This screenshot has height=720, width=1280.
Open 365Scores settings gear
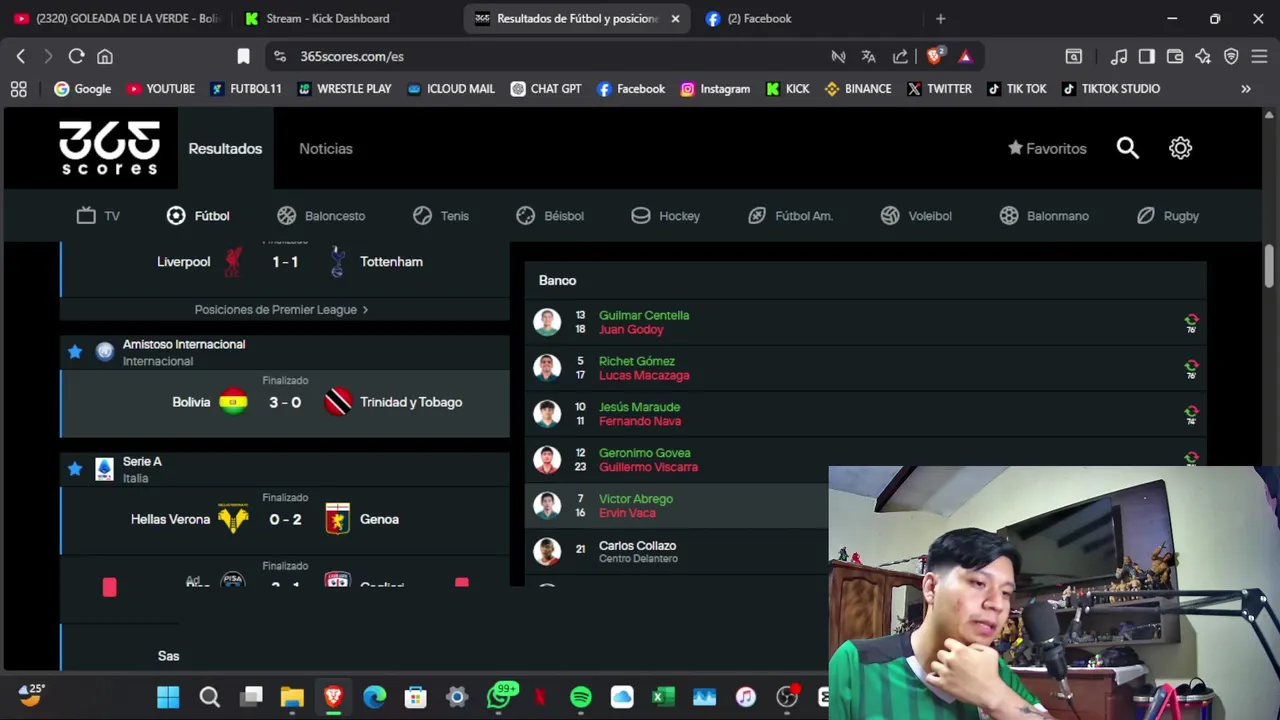point(1181,148)
